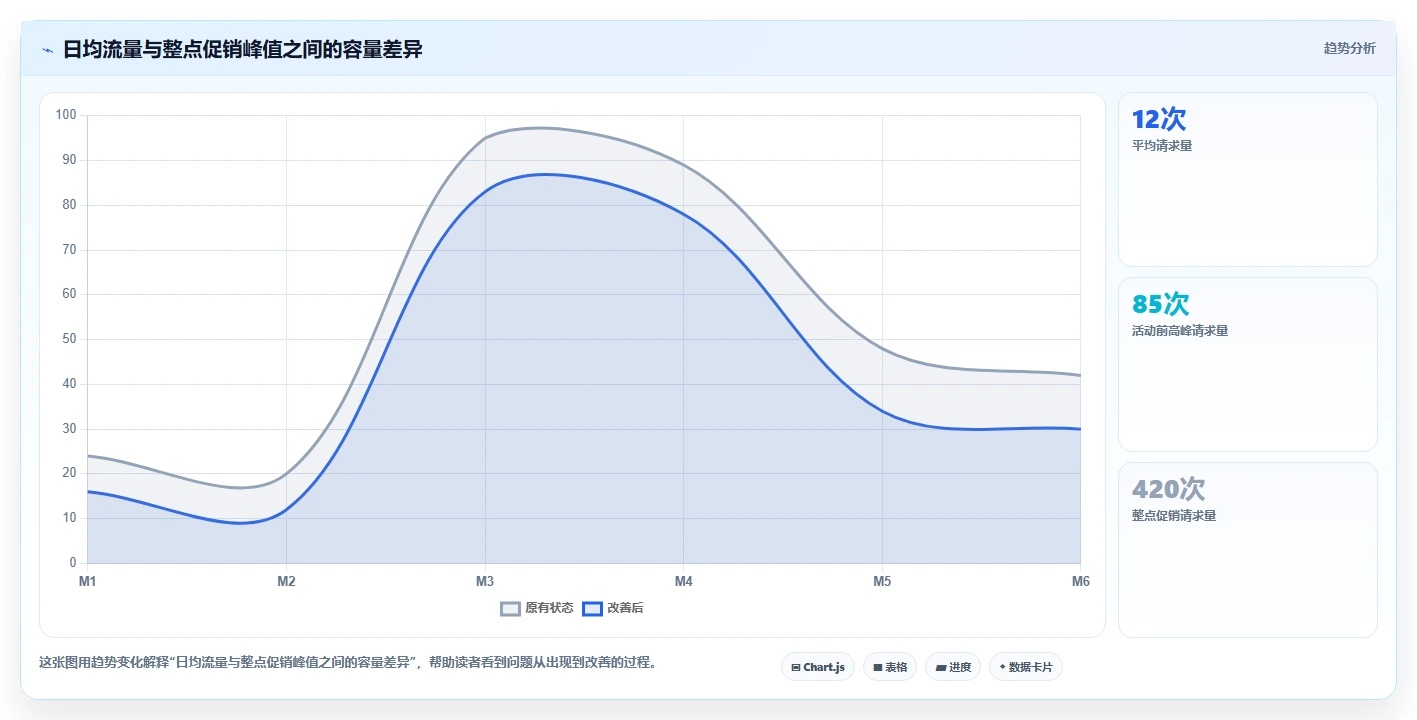1417x720 pixels.
Task: Click the 50 y-axis value
Action: click(69, 339)
